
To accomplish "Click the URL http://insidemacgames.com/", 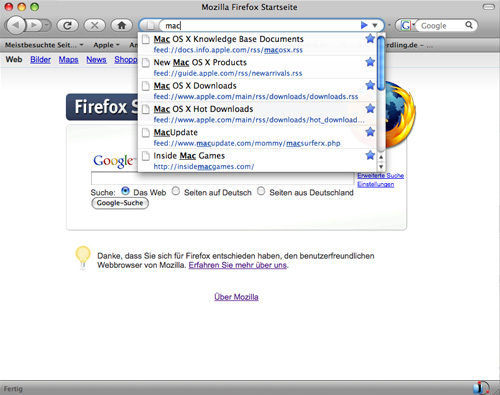I will pos(204,167).
